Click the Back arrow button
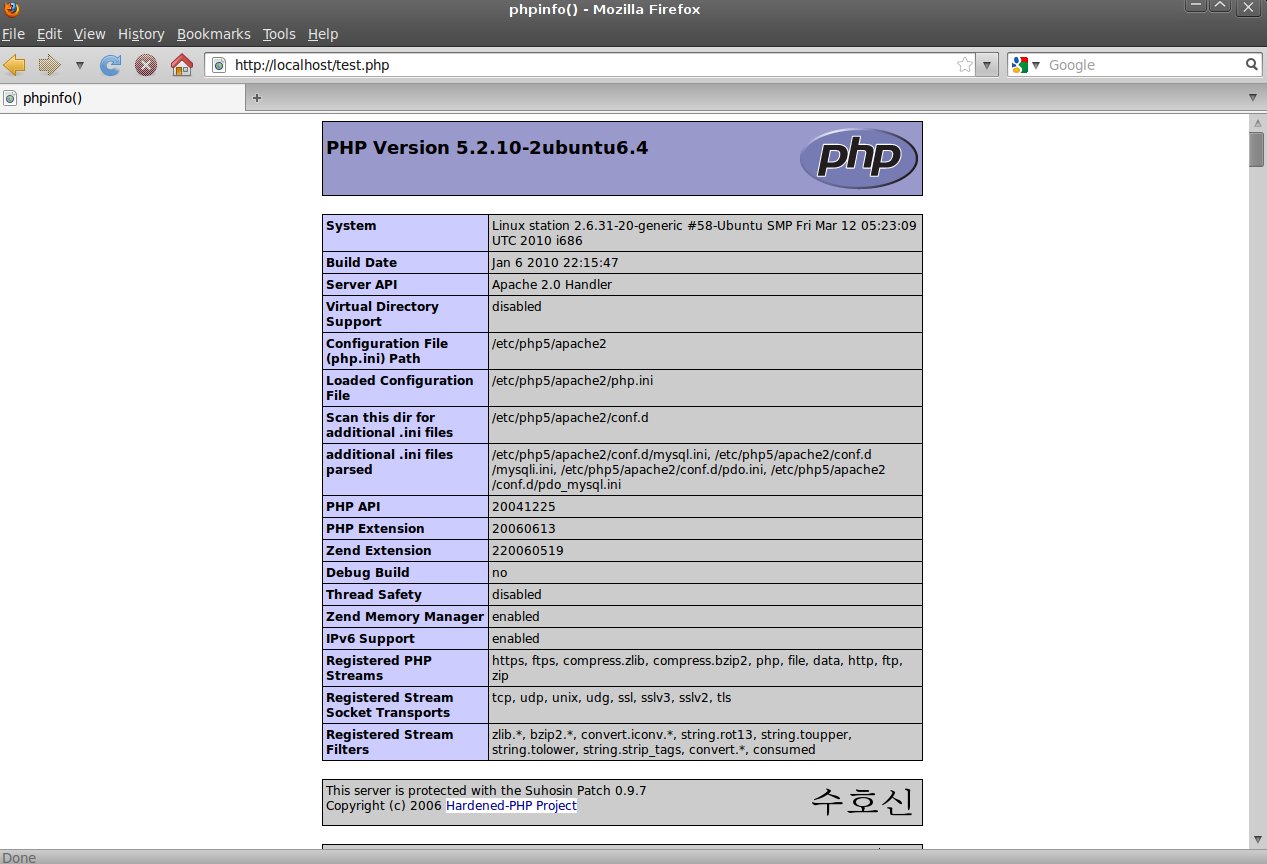 coord(14,65)
